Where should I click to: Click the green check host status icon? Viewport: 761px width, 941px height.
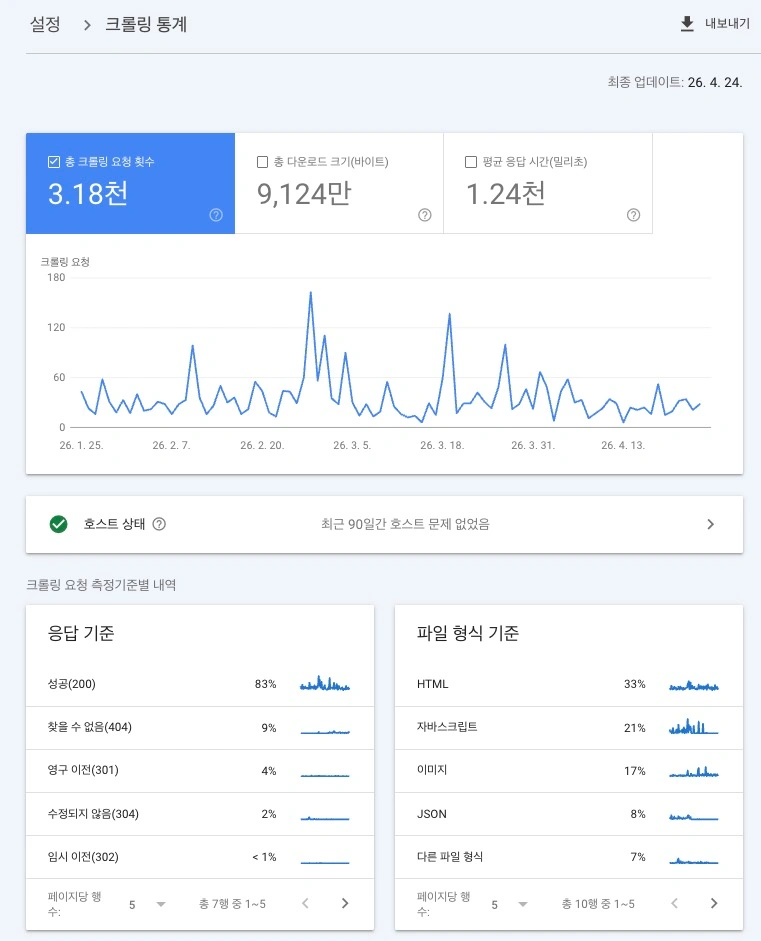tap(58, 524)
